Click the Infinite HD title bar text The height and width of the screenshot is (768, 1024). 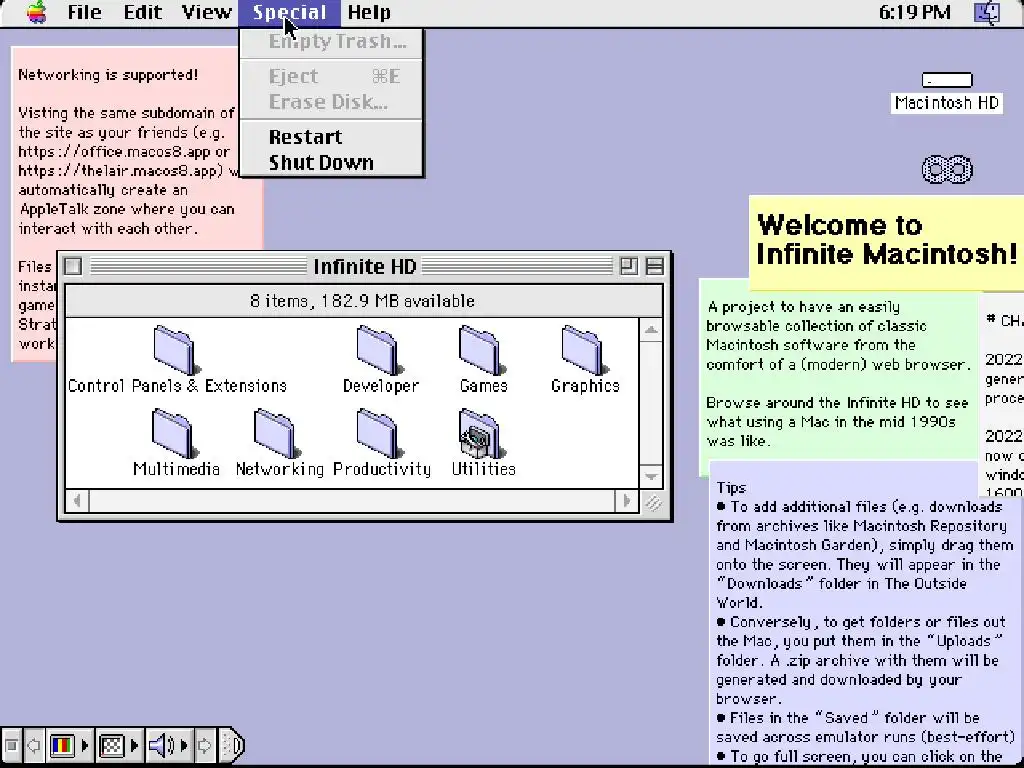364,266
